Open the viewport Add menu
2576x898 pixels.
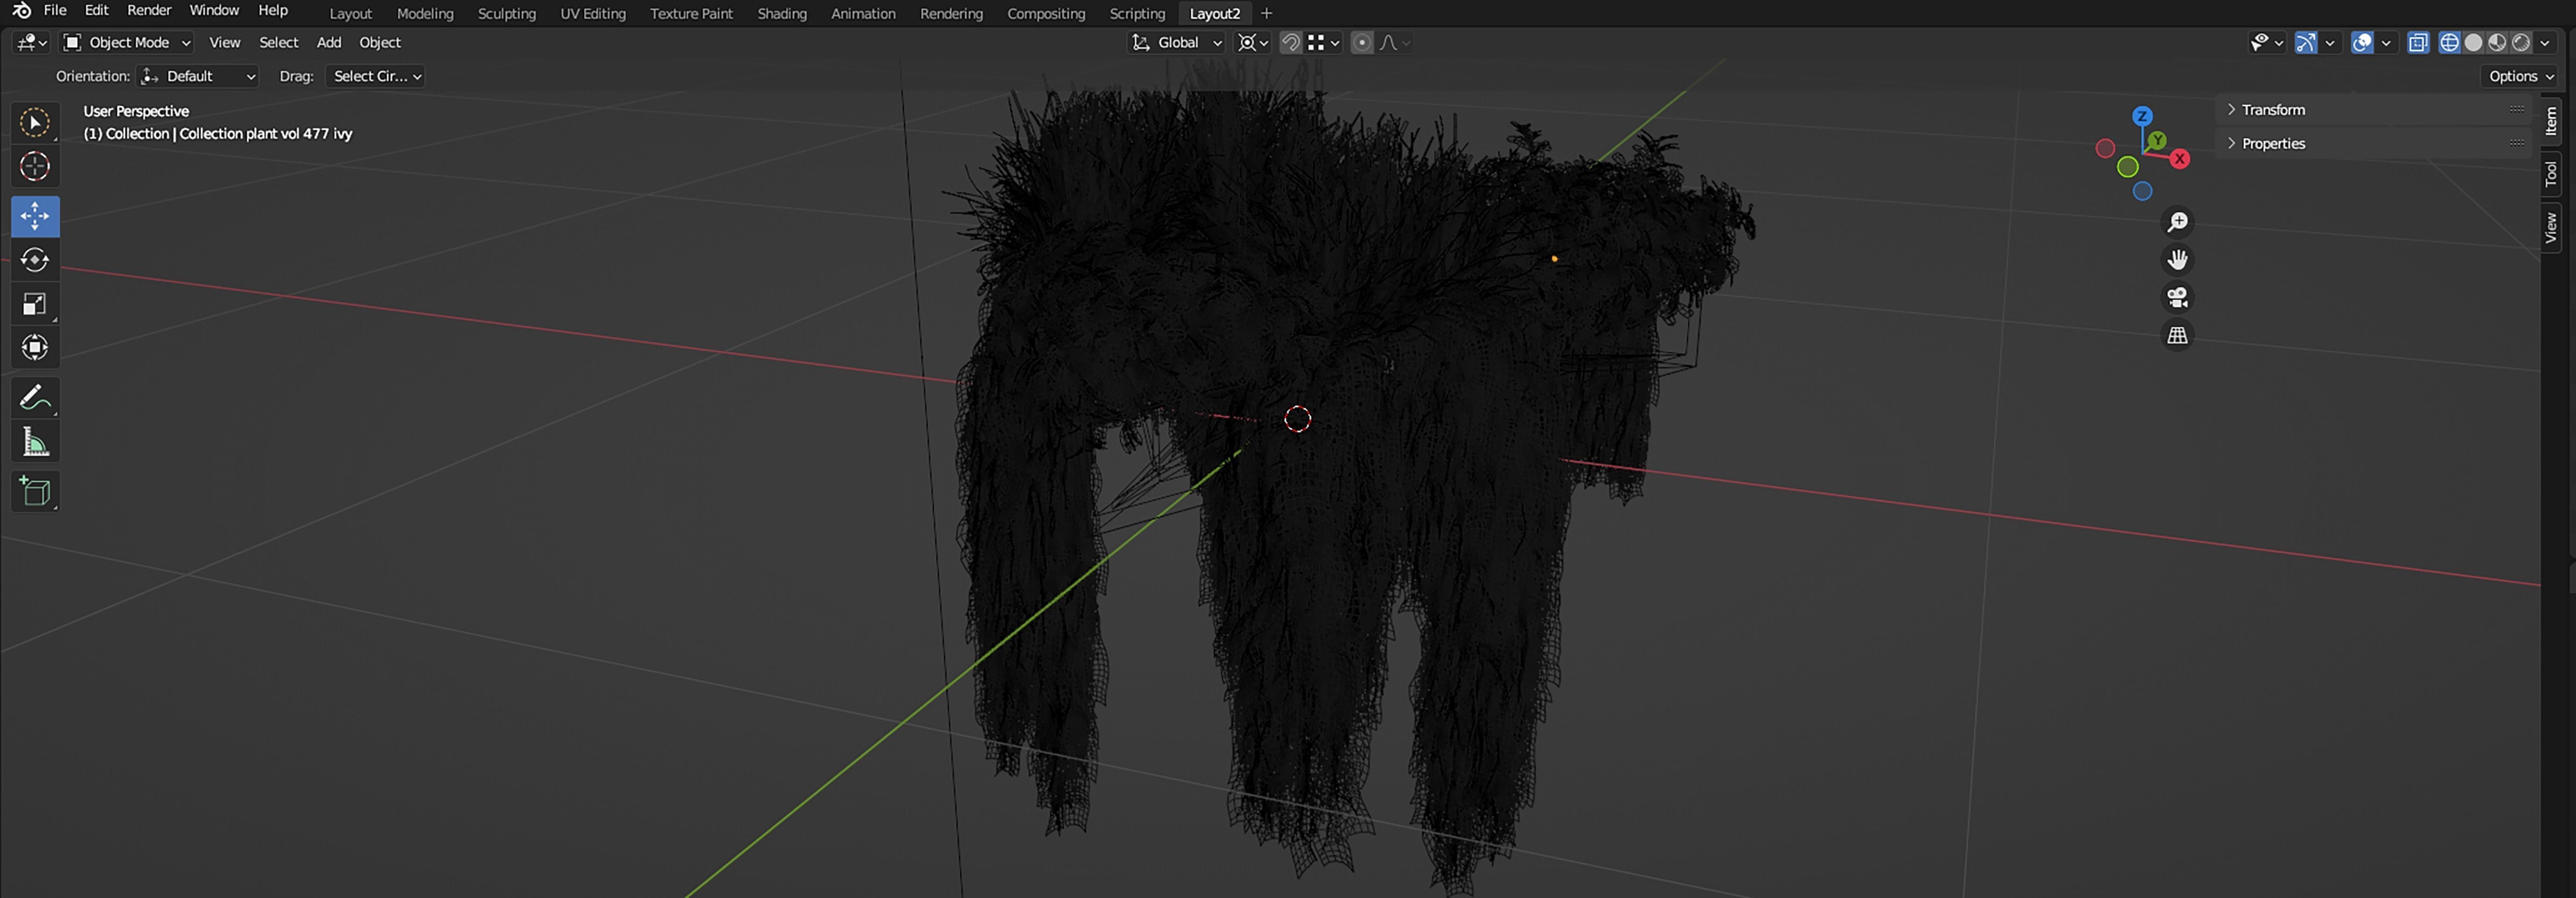tap(329, 43)
